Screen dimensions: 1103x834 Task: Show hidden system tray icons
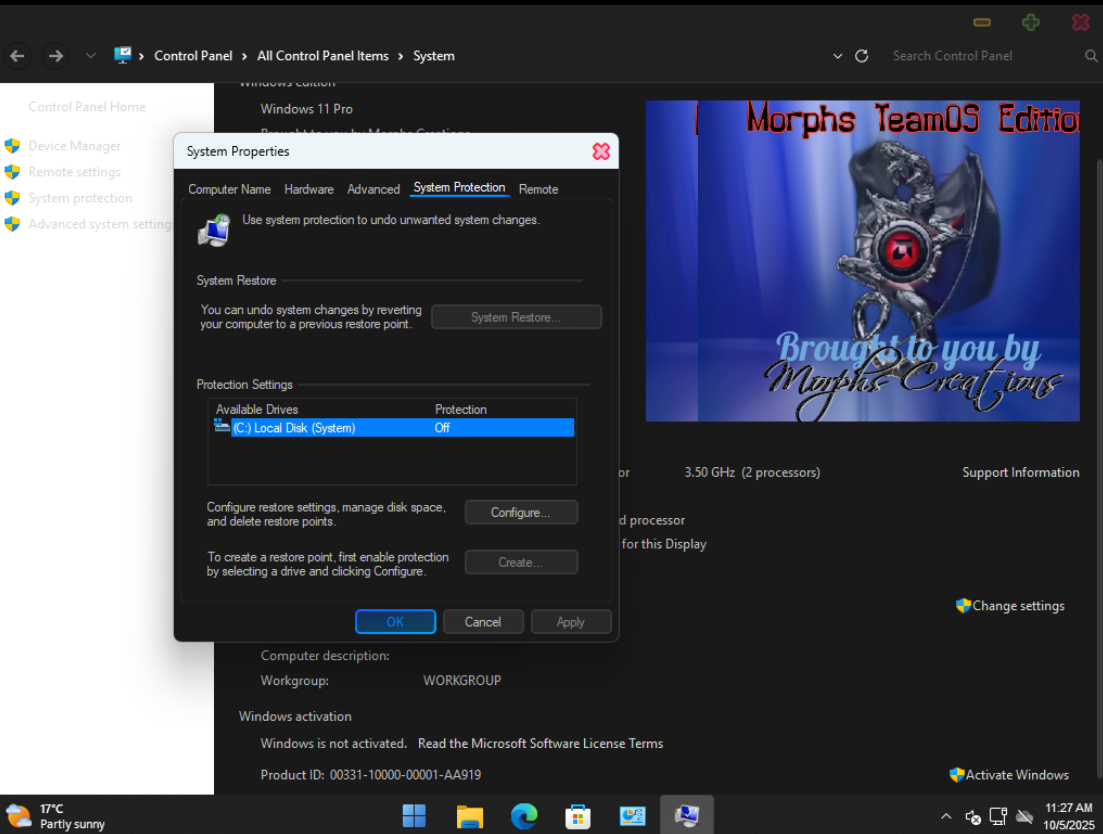(x=946, y=817)
